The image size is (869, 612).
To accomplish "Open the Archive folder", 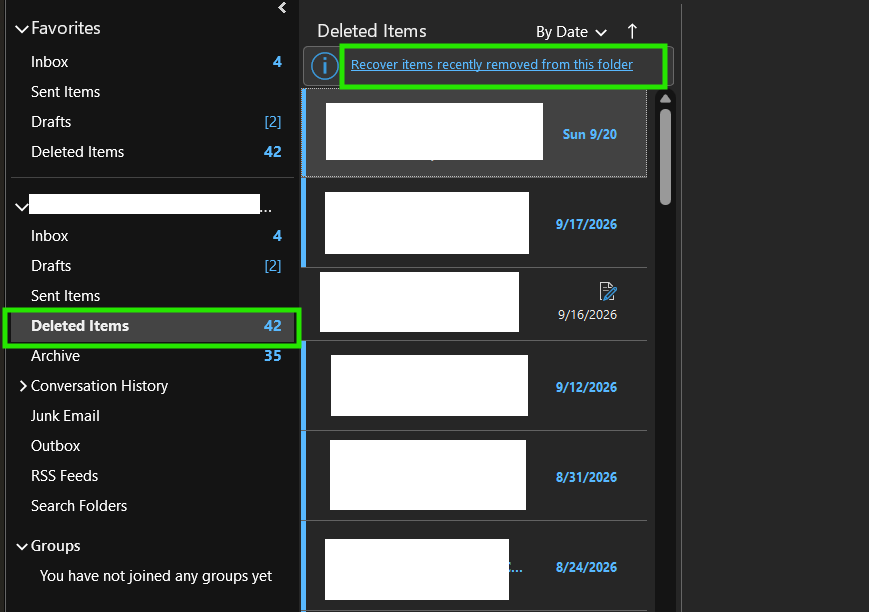I will click(x=150, y=355).
